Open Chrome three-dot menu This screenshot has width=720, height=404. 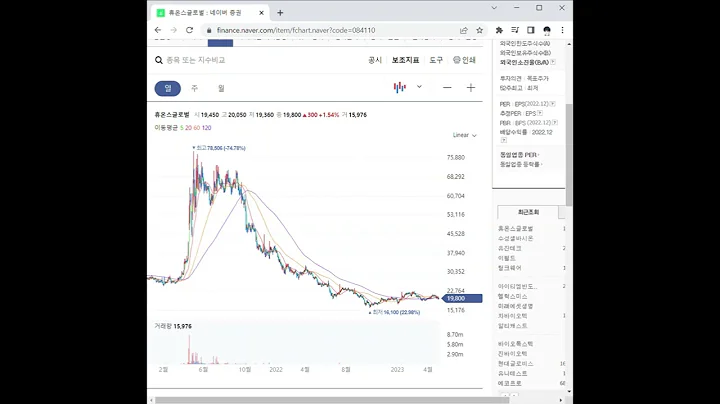562,30
